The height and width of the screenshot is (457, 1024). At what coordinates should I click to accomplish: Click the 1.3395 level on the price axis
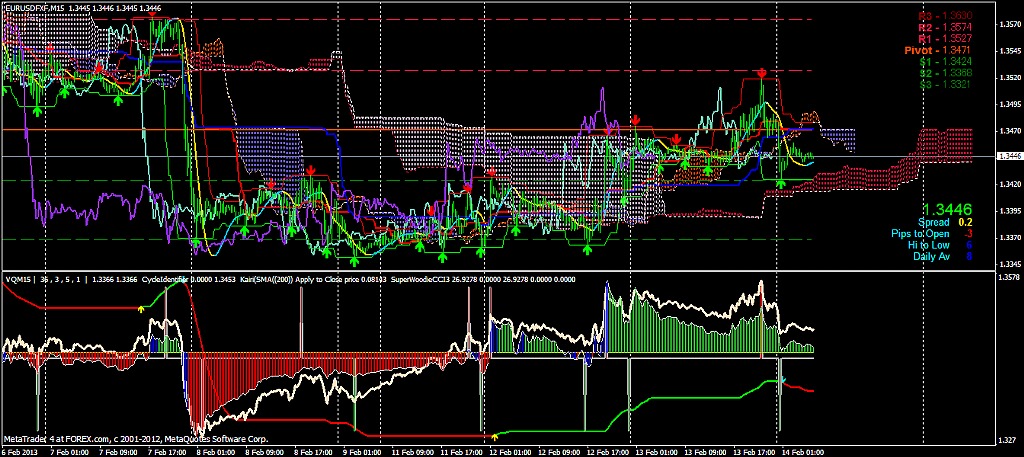pos(1008,212)
